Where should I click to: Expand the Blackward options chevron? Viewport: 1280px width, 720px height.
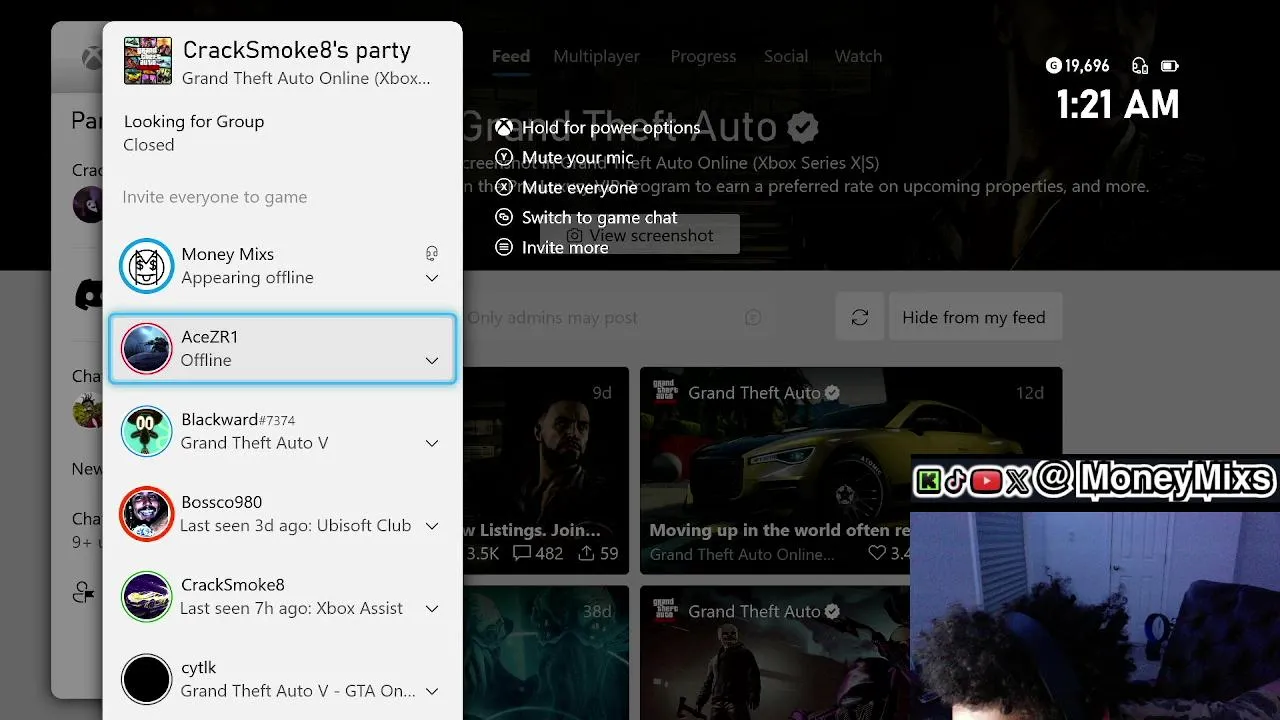coord(432,443)
